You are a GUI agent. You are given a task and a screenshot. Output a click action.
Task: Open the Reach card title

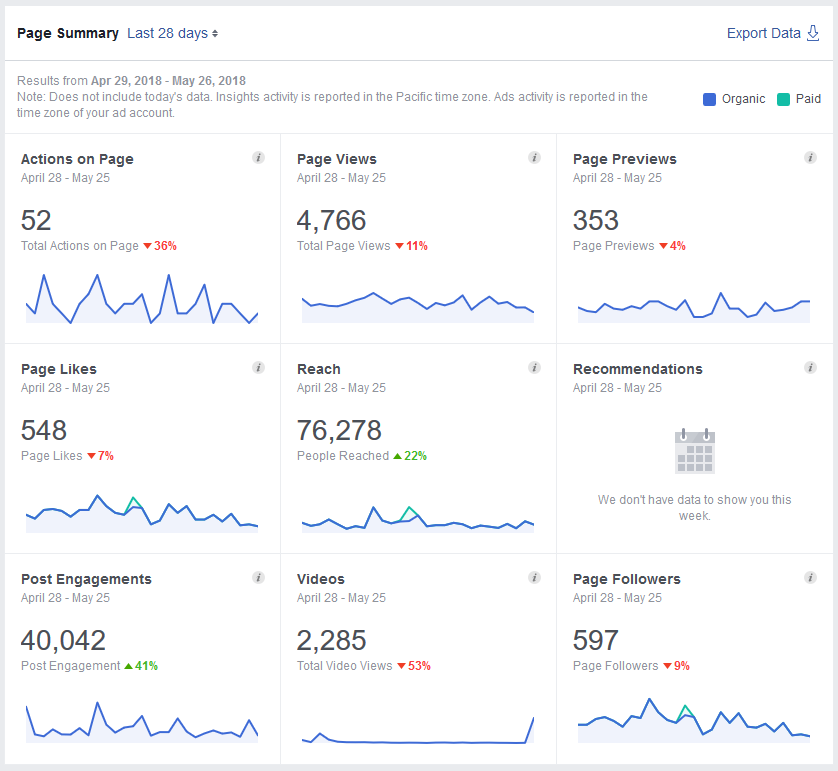319,369
